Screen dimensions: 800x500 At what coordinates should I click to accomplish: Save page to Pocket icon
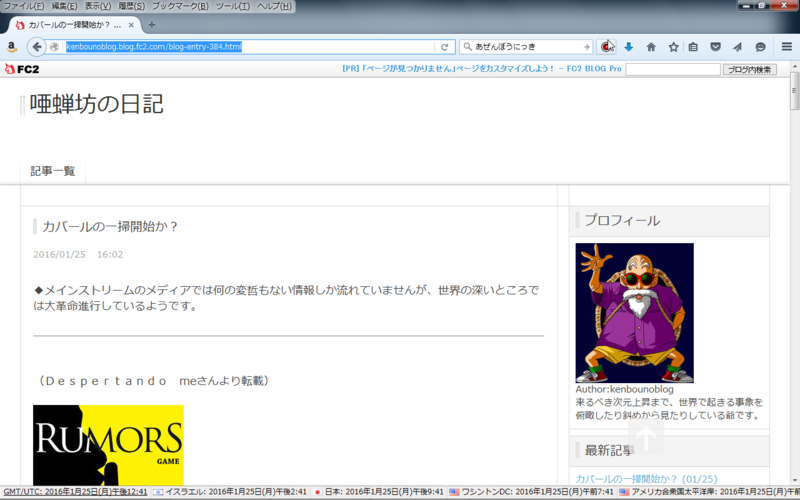coord(715,47)
